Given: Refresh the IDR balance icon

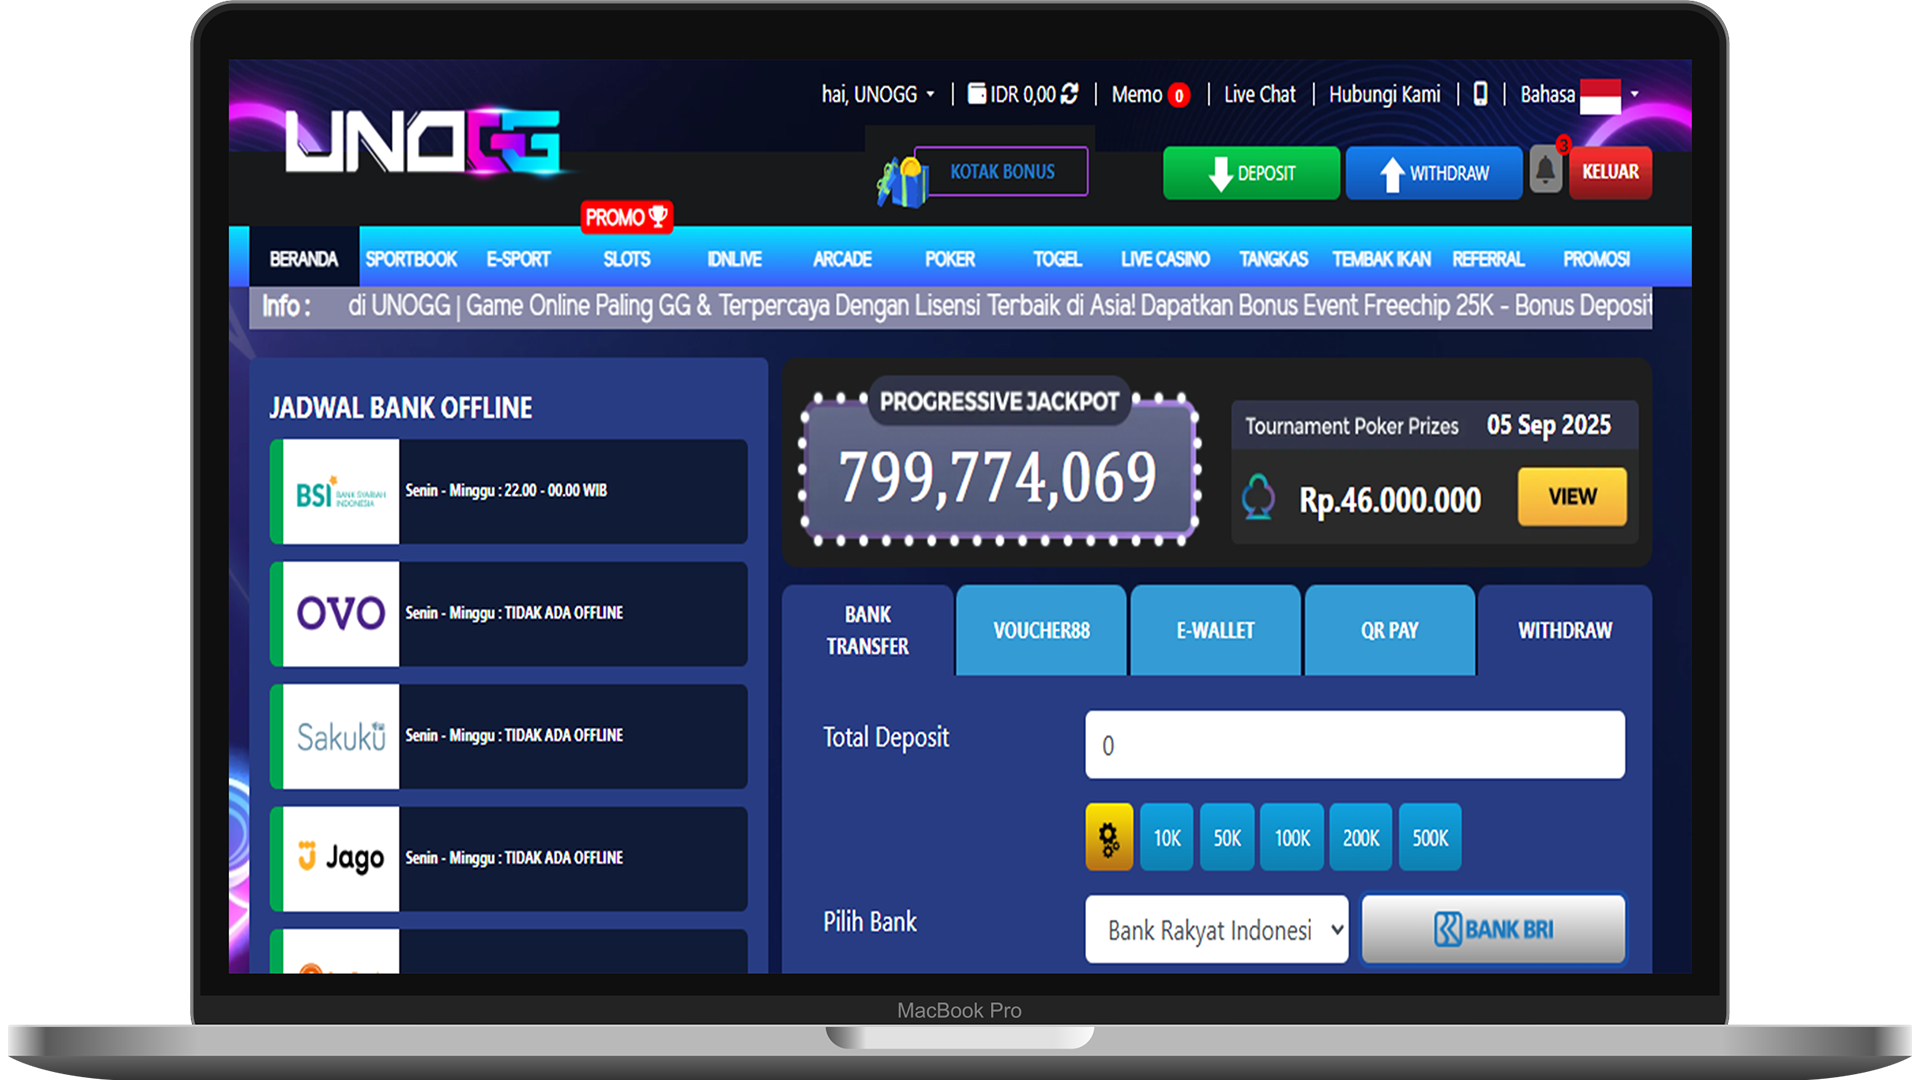Looking at the screenshot, I should click(1070, 94).
